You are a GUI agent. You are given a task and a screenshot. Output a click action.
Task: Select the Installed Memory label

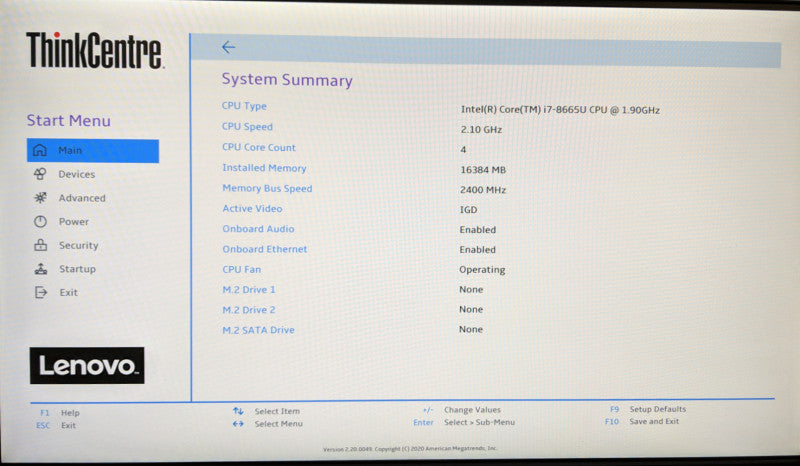(264, 168)
